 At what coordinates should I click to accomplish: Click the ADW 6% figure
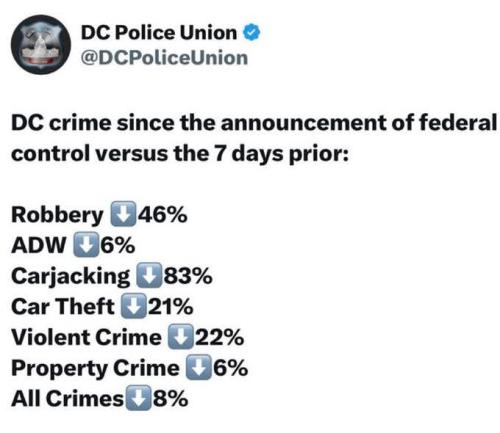point(118,245)
